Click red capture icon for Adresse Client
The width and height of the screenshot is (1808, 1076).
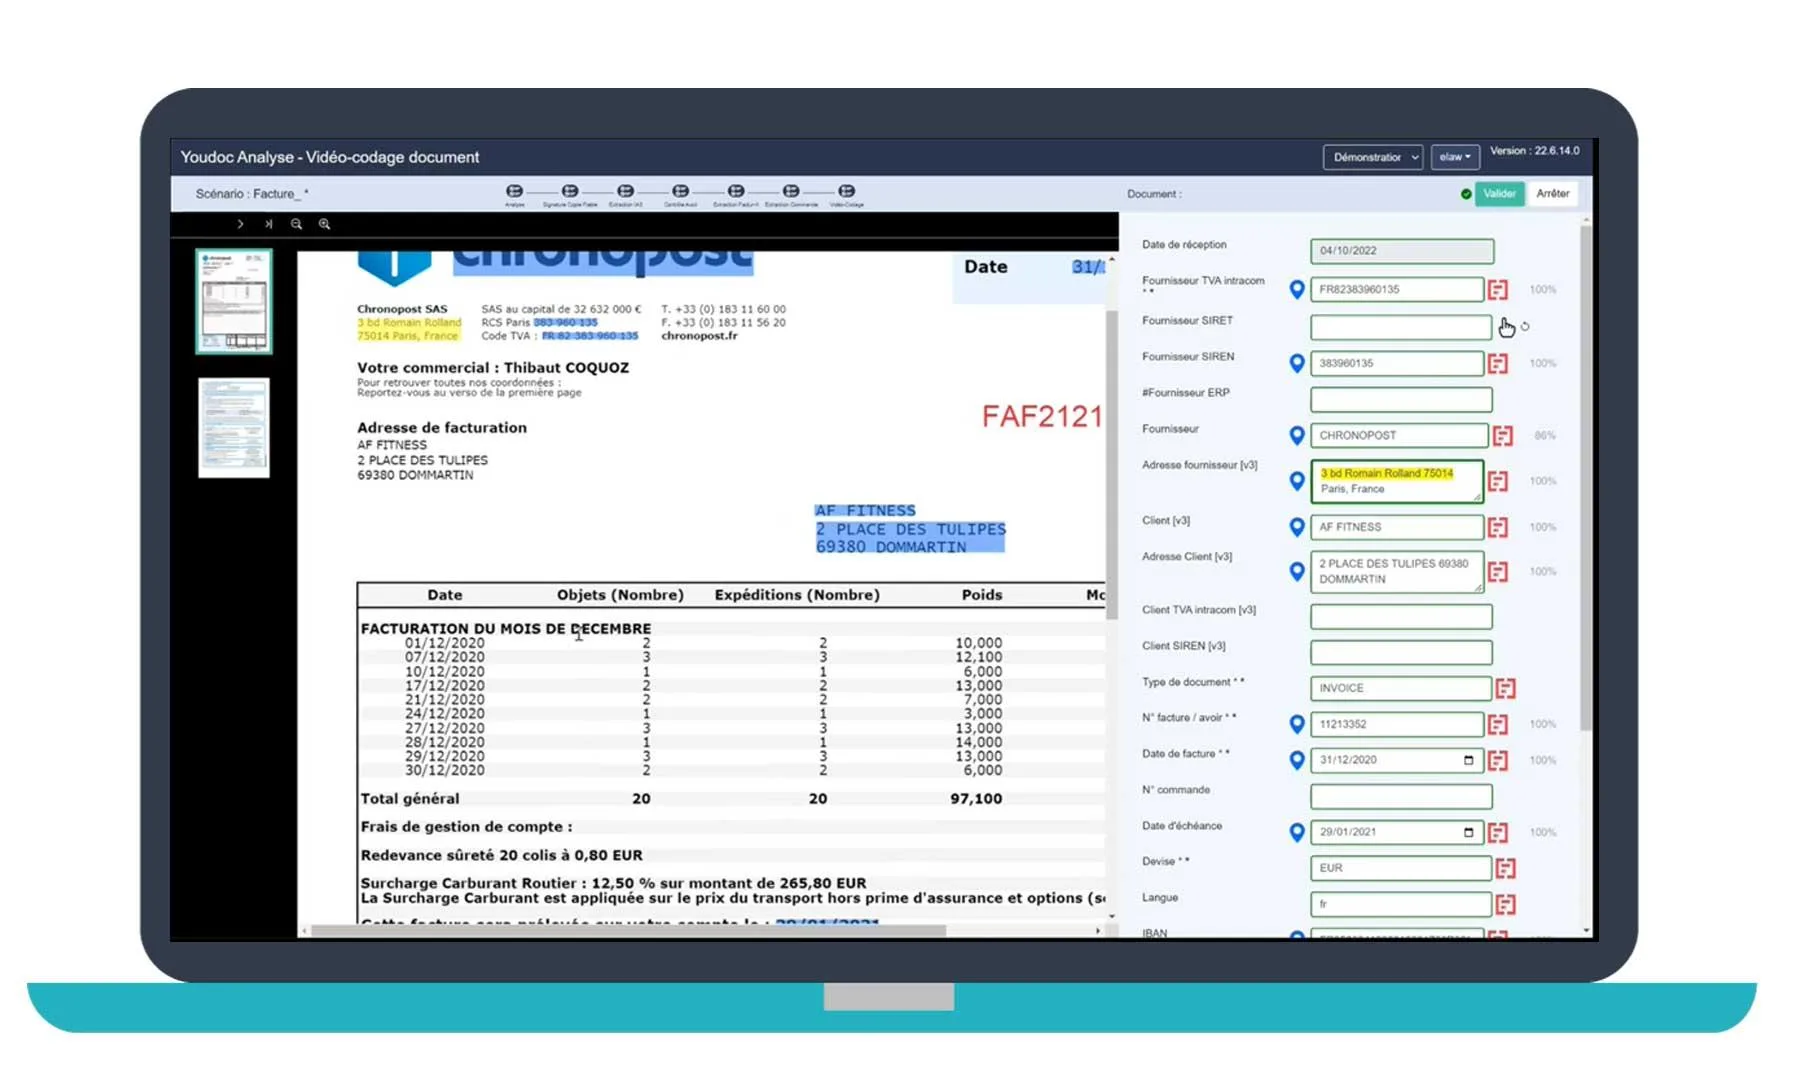[x=1497, y=571]
